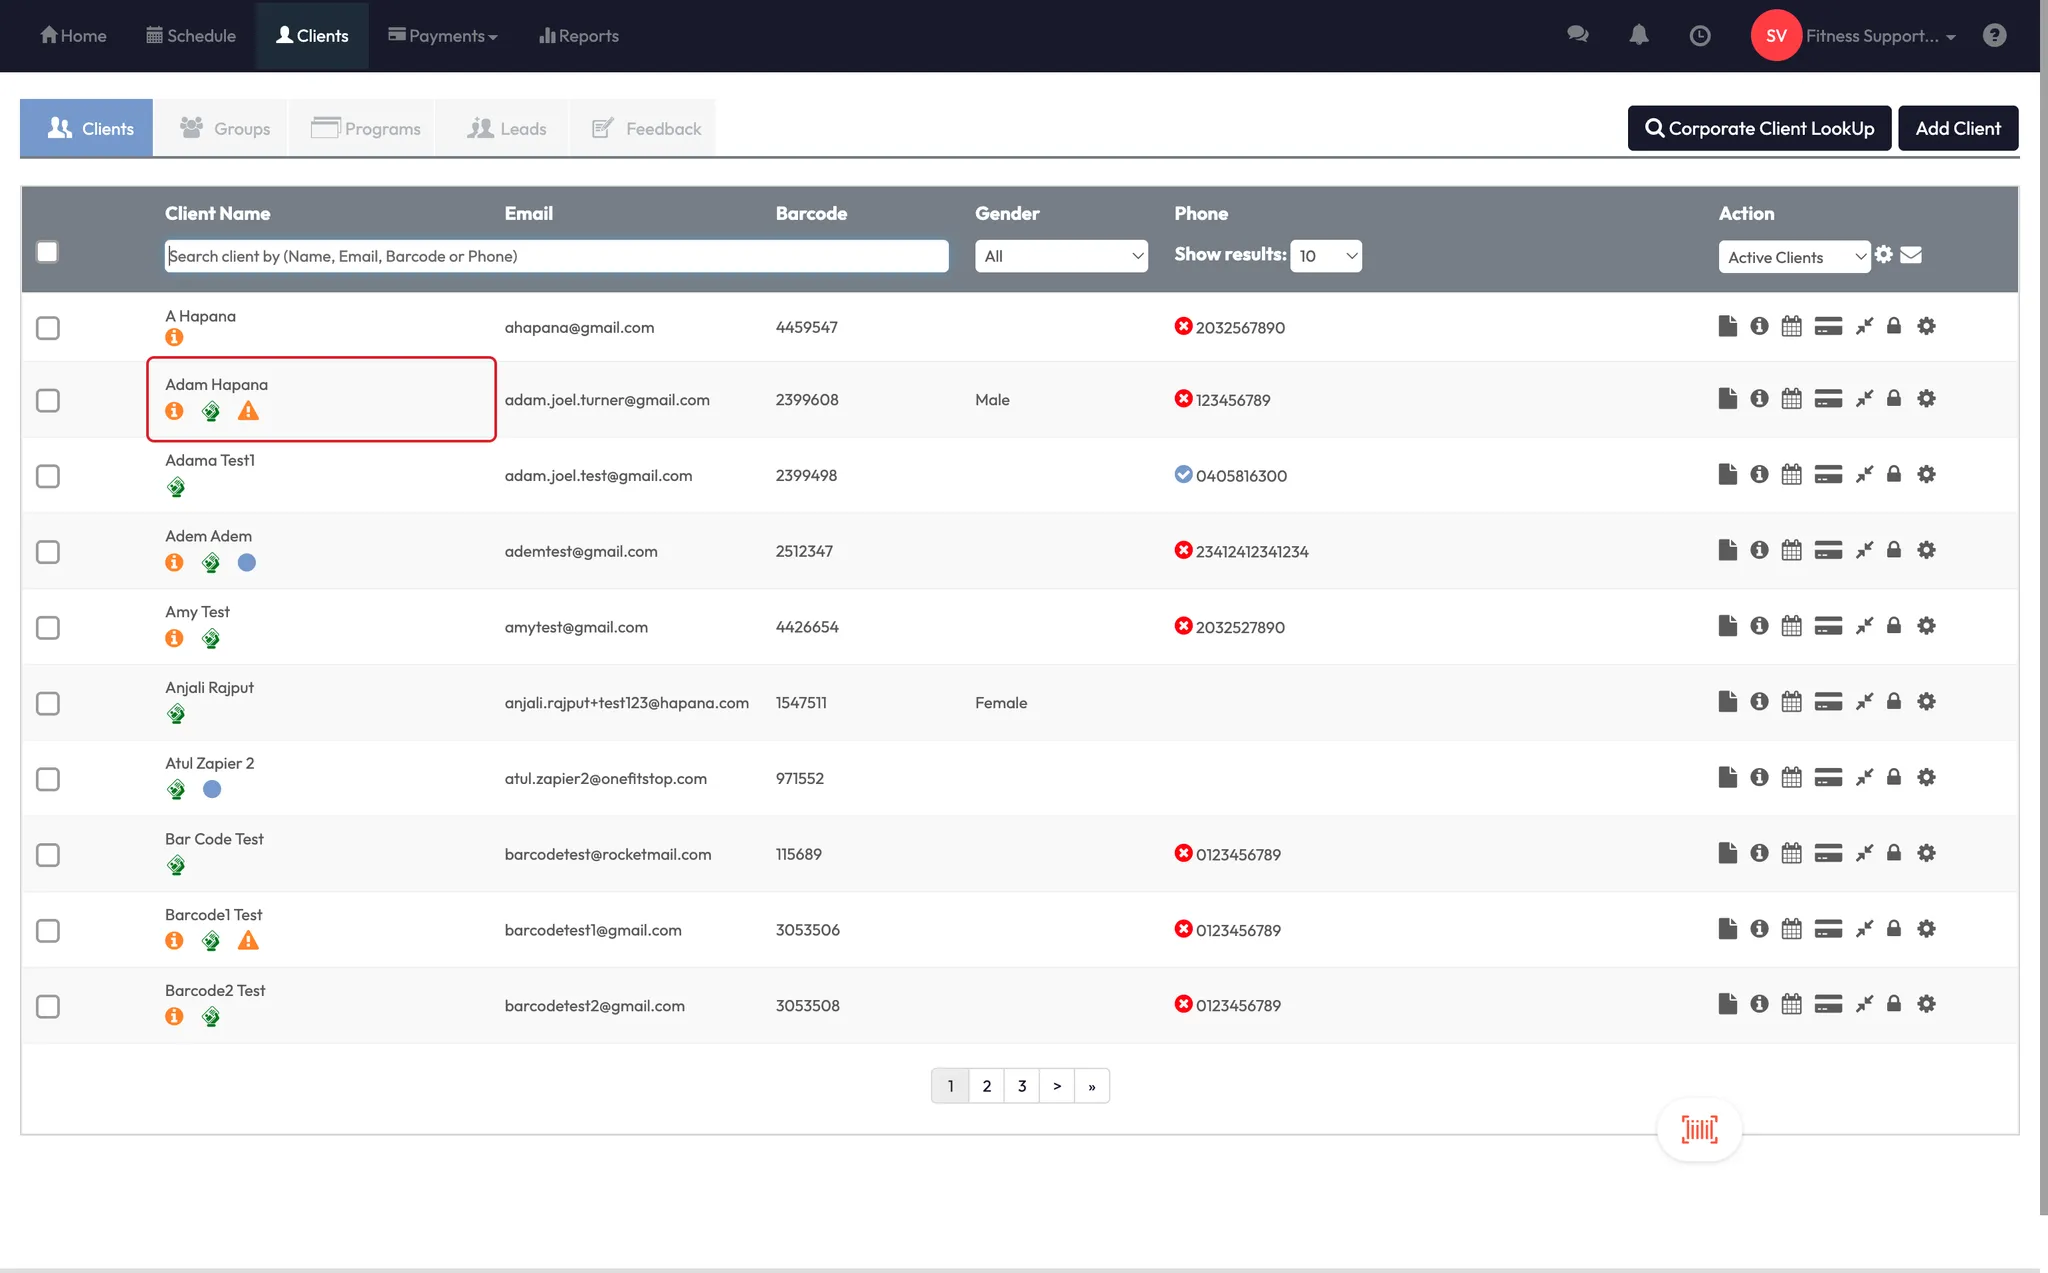Click the envelope email icon beside Active Clients
This screenshot has height=1273, width=2048.
tap(1911, 255)
